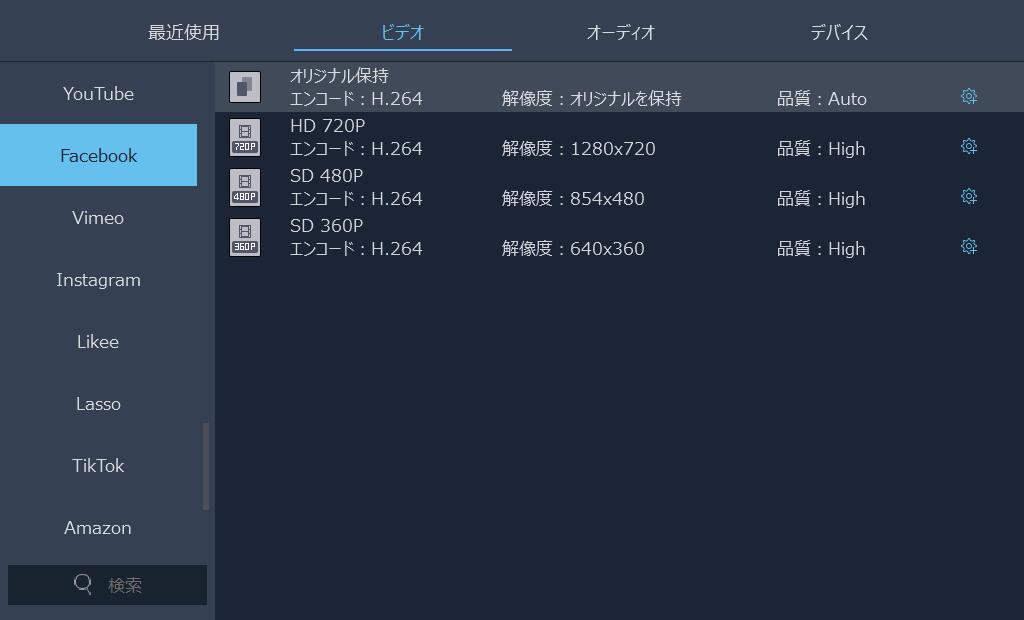Click 解像度：オリジナルを保持 text
This screenshot has width=1024, height=620.
click(x=592, y=99)
